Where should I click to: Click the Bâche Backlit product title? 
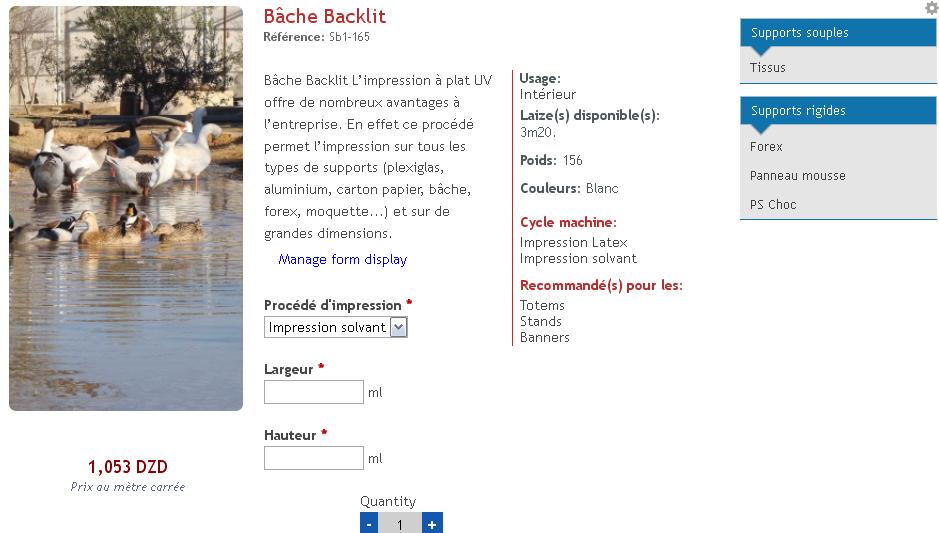[x=324, y=16]
